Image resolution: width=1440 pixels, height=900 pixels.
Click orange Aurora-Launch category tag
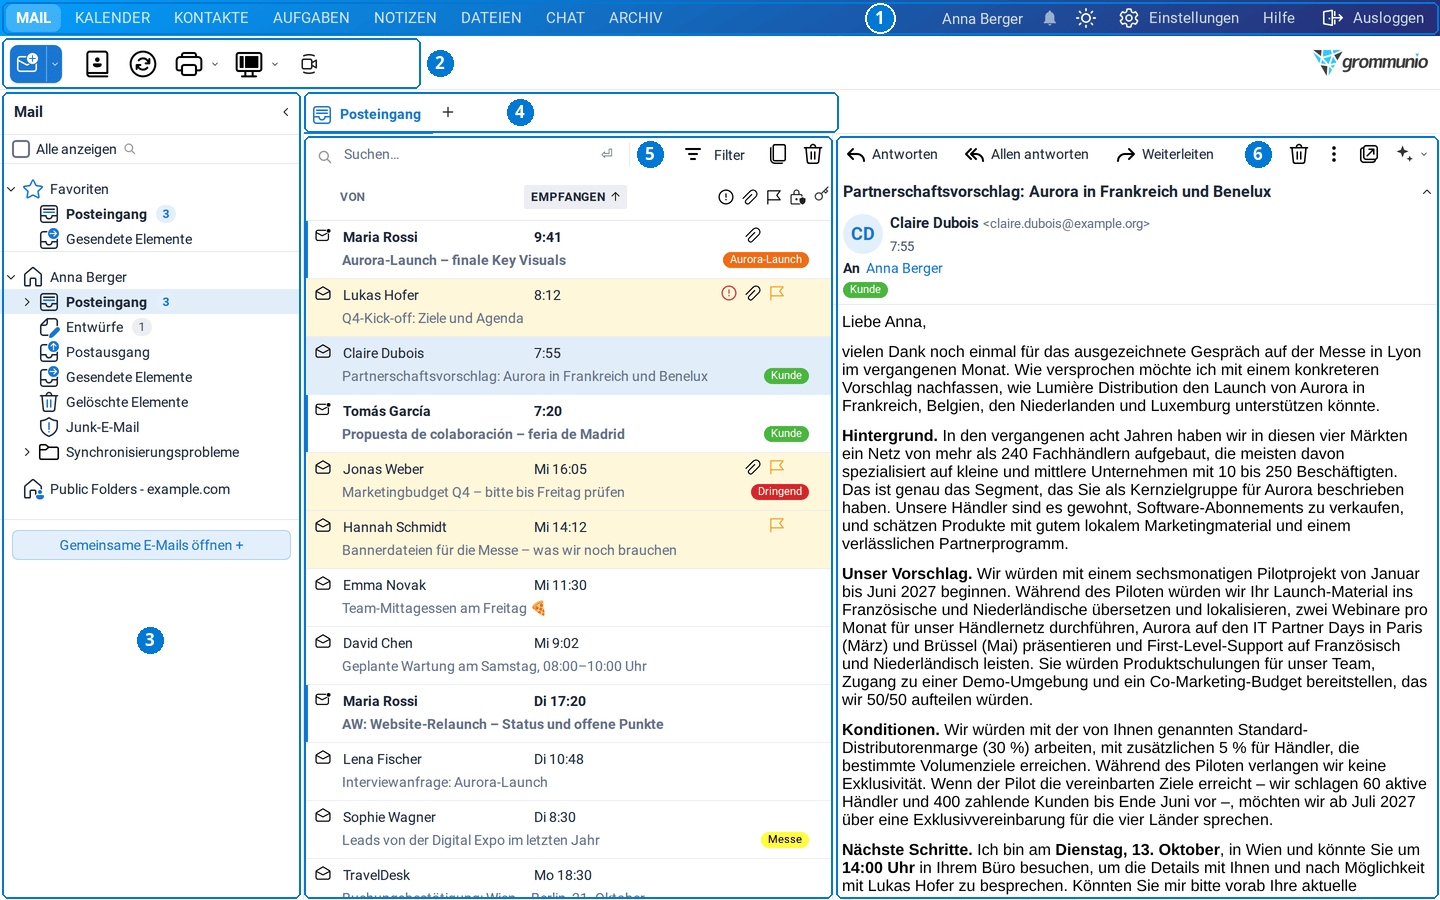pyautogui.click(x=766, y=260)
